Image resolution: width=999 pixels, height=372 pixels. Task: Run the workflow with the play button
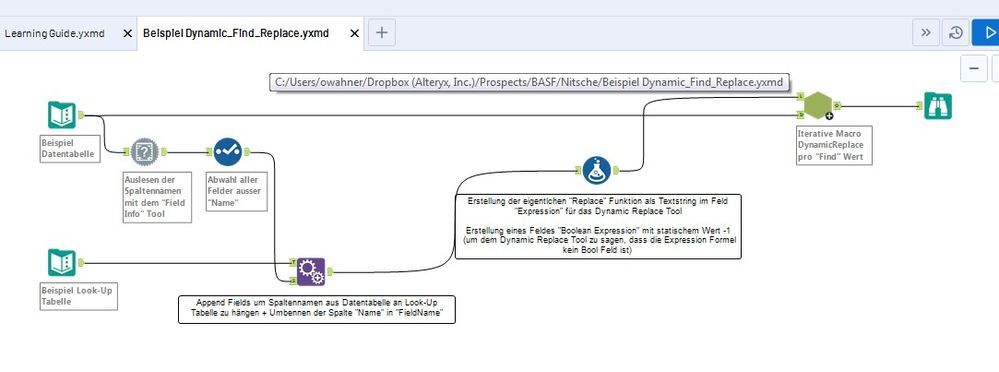point(986,33)
